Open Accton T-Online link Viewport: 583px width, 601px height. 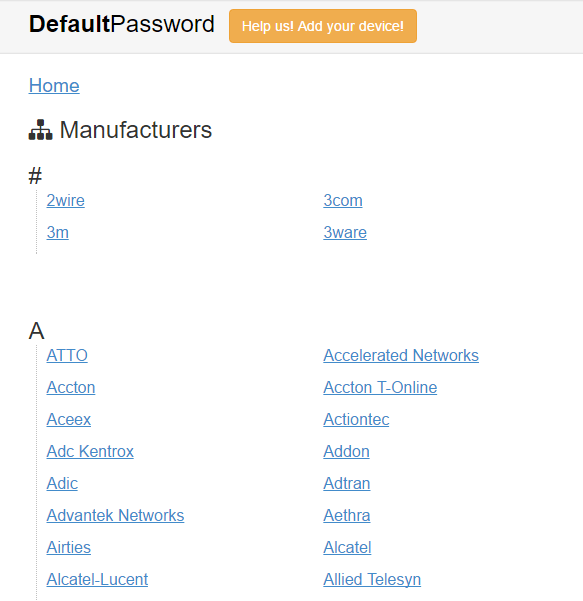tap(380, 388)
